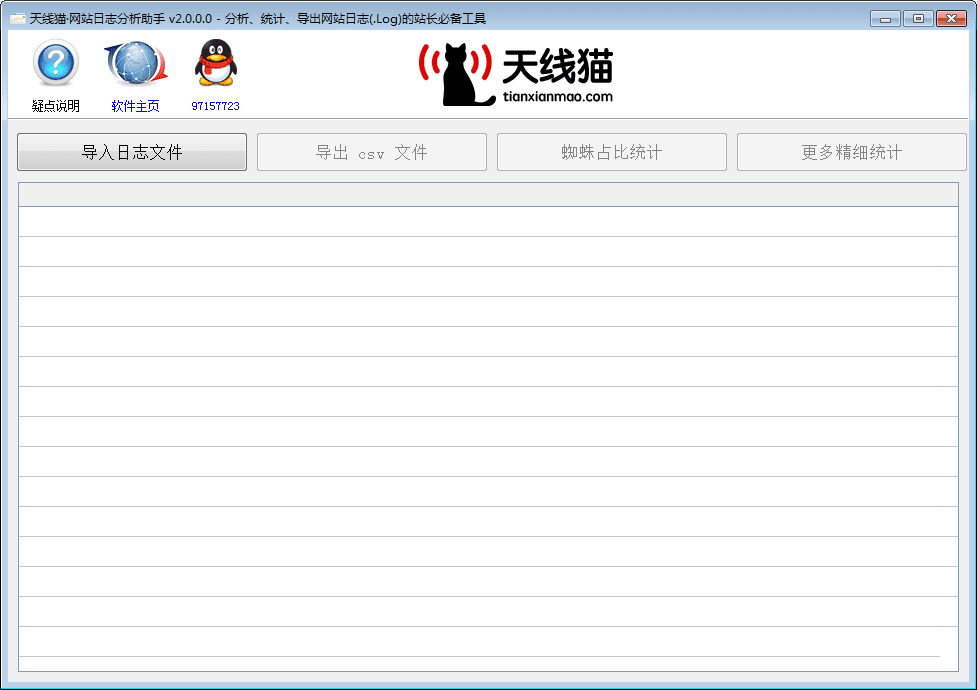
Task: Open the help question mark icon
Action: tap(55, 62)
